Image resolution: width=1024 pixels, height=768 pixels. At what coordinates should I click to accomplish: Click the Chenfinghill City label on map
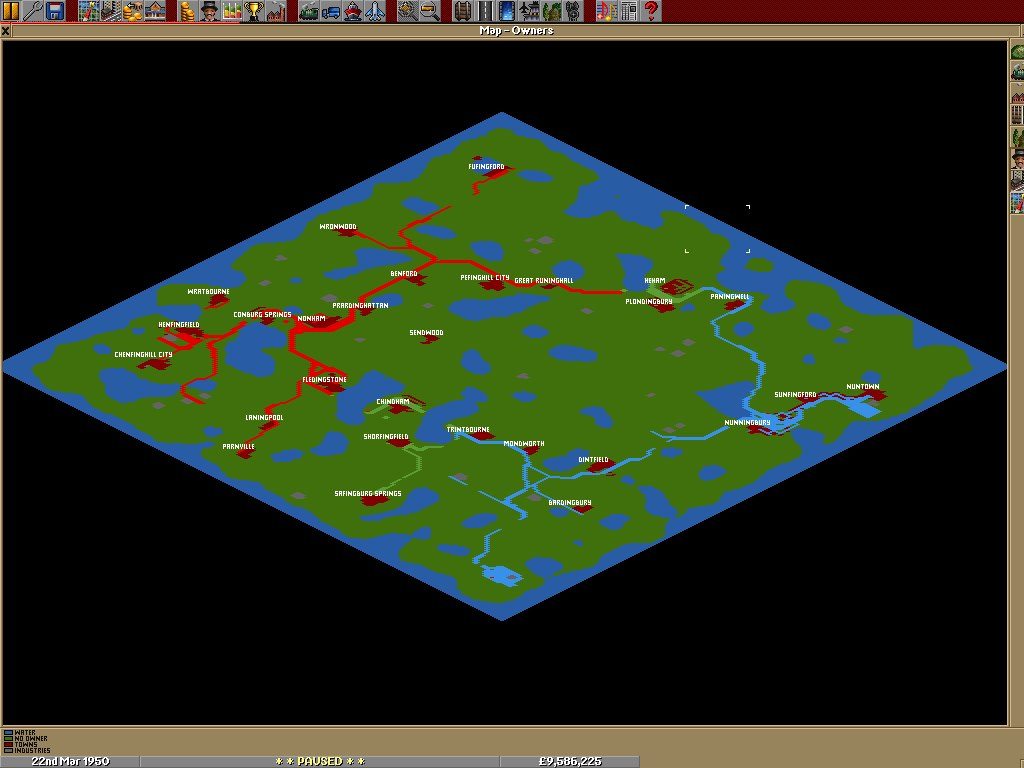[x=144, y=355]
